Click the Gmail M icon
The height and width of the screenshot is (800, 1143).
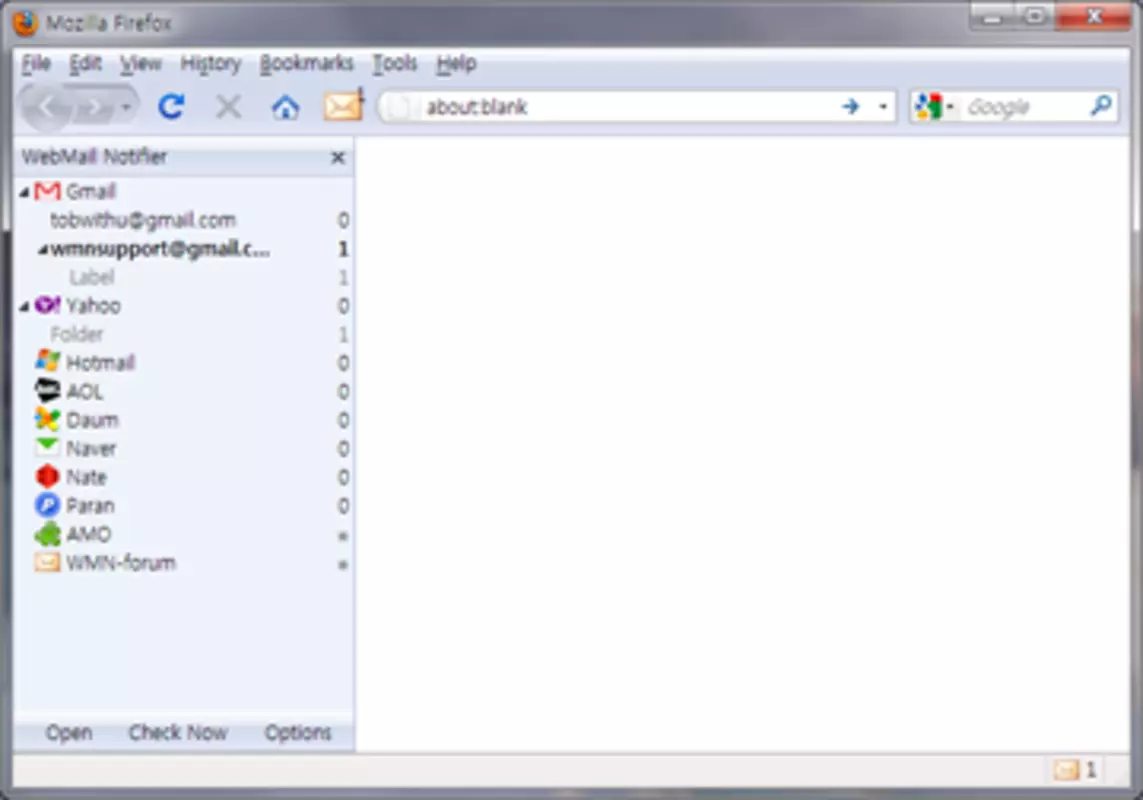tap(47, 191)
